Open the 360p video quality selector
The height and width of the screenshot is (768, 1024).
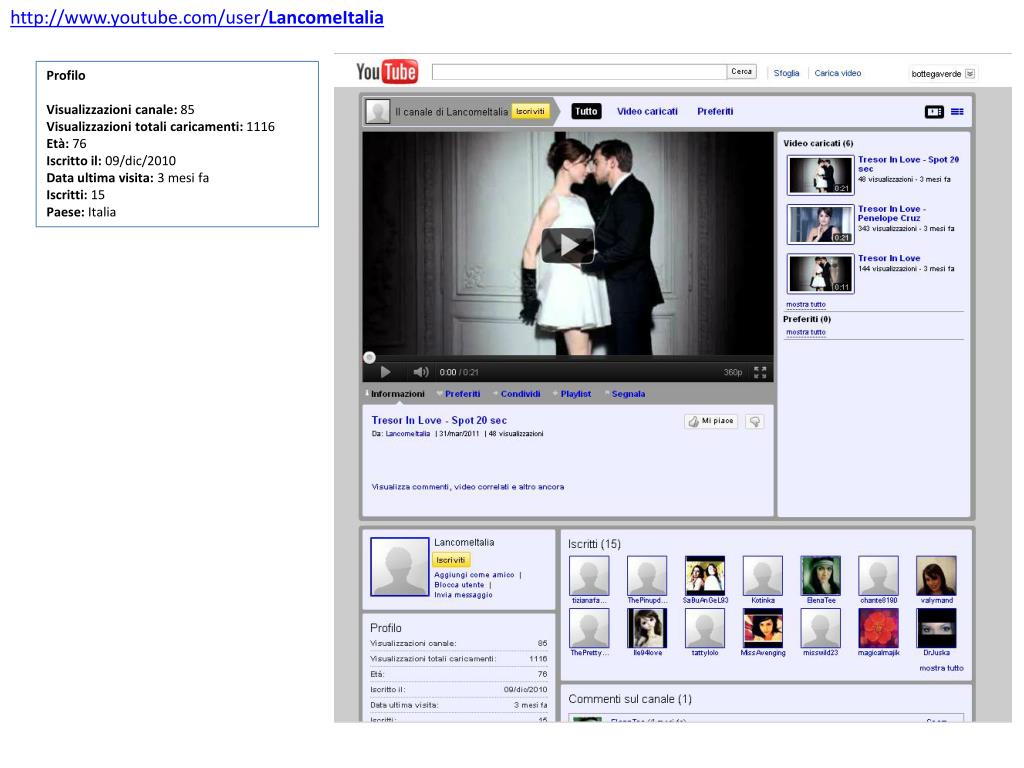(733, 372)
